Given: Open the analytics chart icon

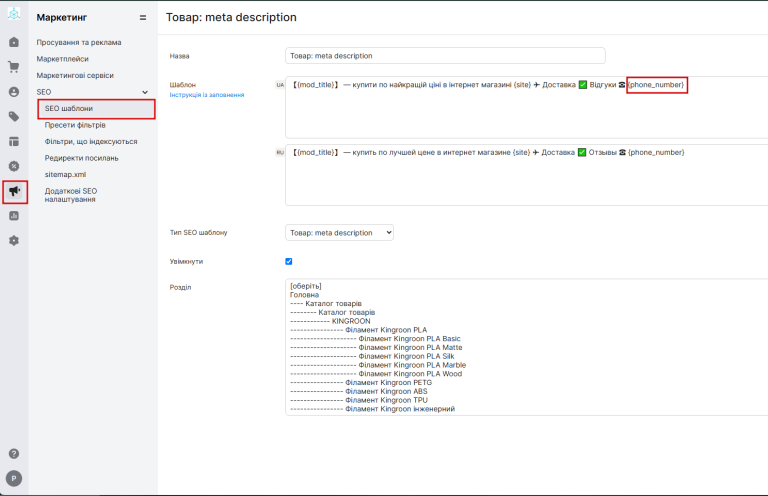Looking at the screenshot, I should (x=14, y=216).
